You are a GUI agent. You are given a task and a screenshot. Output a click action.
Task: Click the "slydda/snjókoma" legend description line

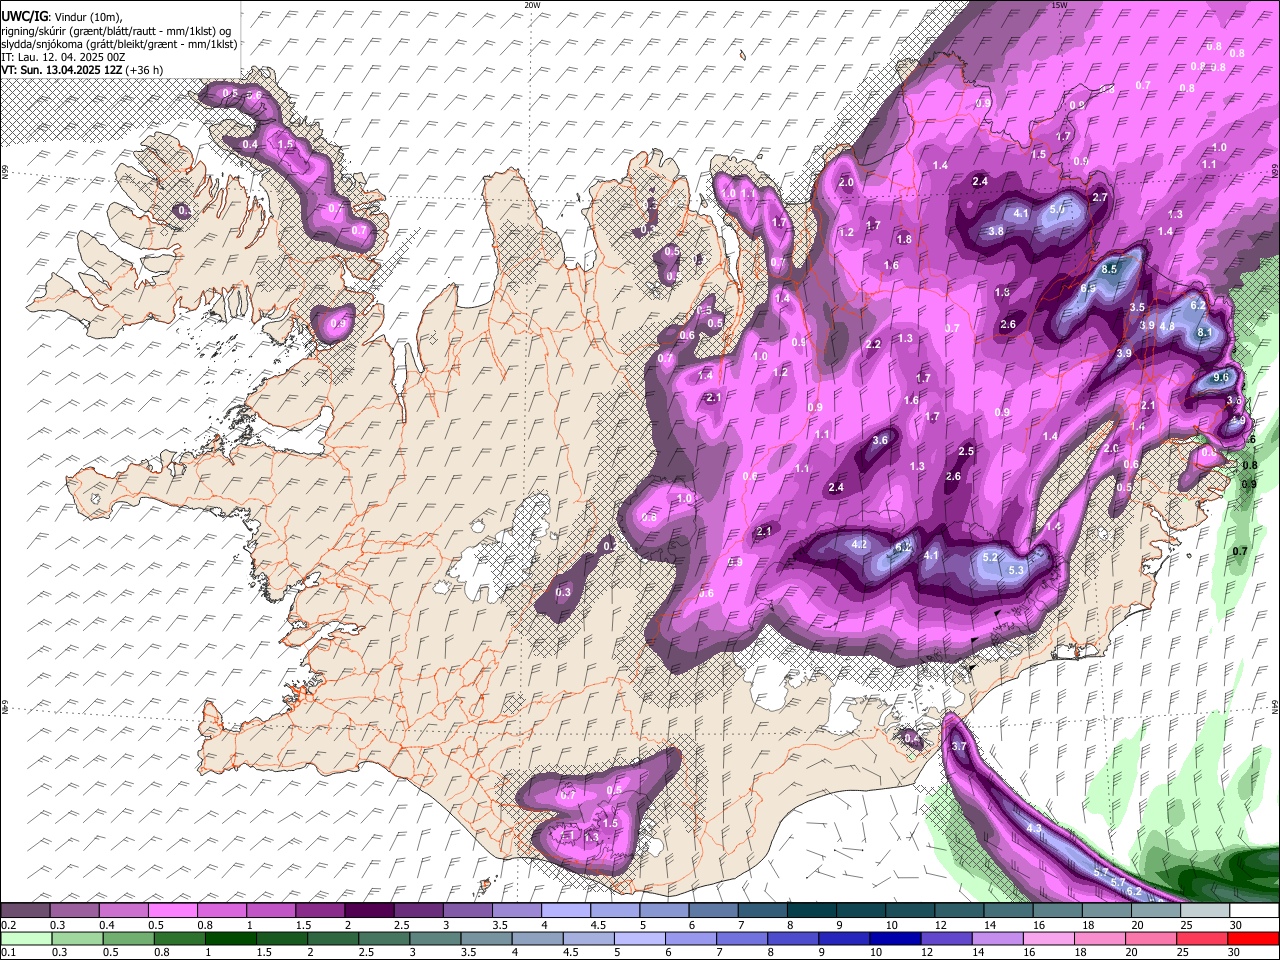[119, 44]
